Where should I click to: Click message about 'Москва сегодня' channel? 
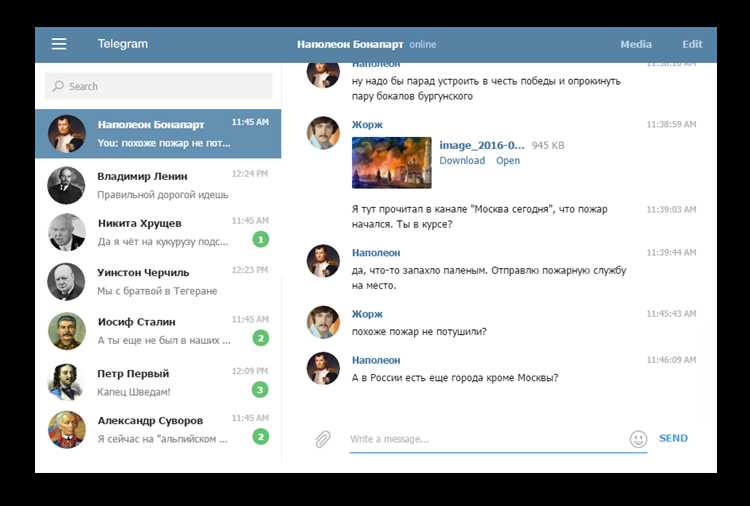pos(480,217)
